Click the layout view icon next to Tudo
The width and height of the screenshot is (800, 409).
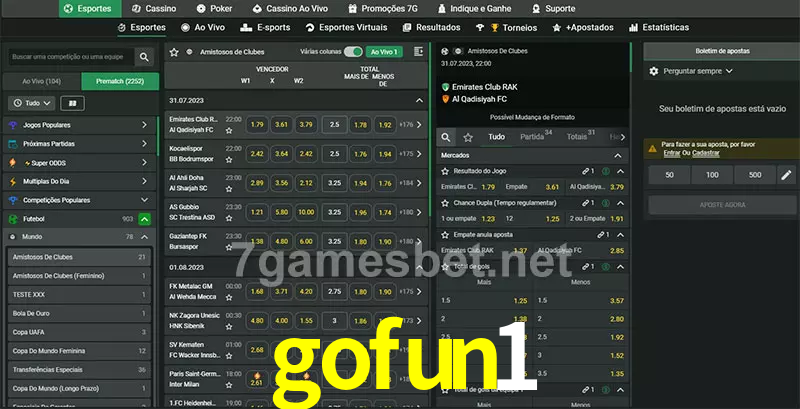[72, 103]
